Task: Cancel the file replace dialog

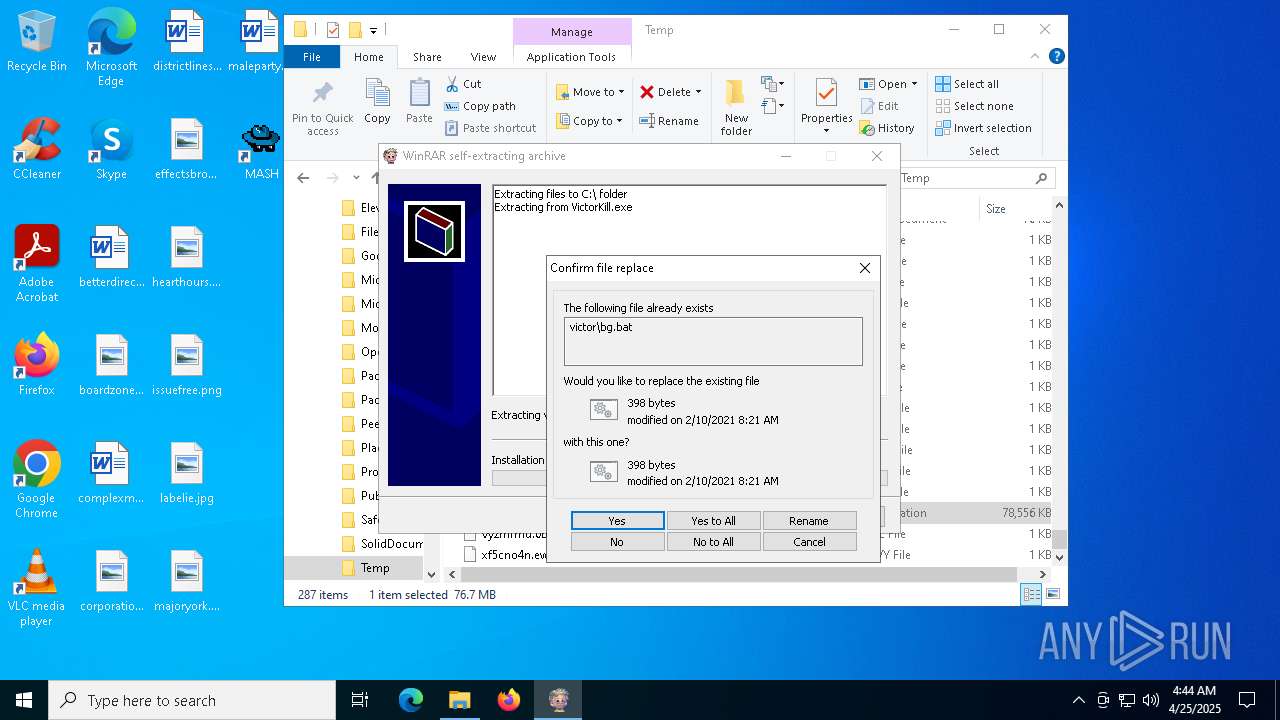Action: pyautogui.click(x=809, y=542)
